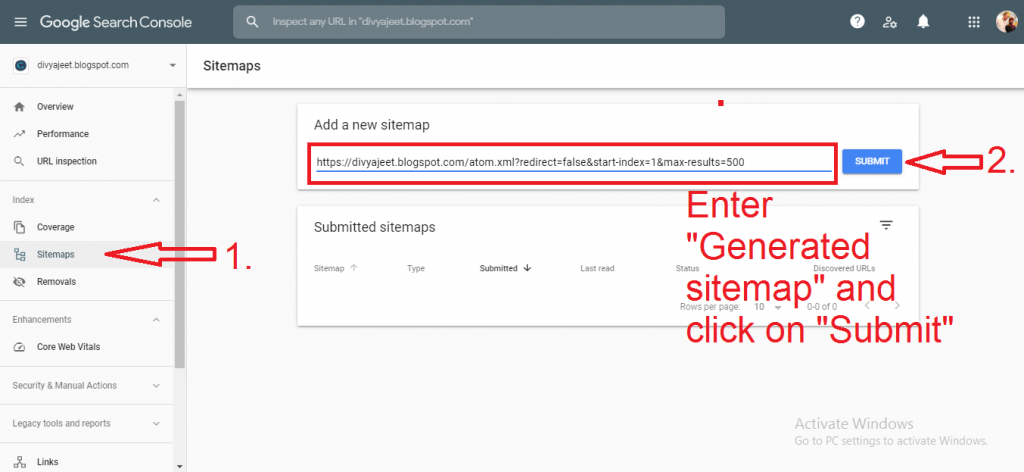Expand Security & Manual Actions section
This screenshot has width=1024, height=472.
(156, 386)
